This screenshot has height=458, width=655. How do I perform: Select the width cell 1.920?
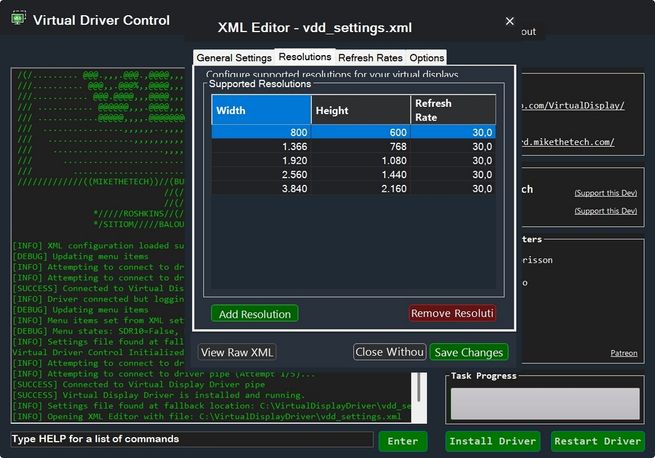[x=261, y=160]
